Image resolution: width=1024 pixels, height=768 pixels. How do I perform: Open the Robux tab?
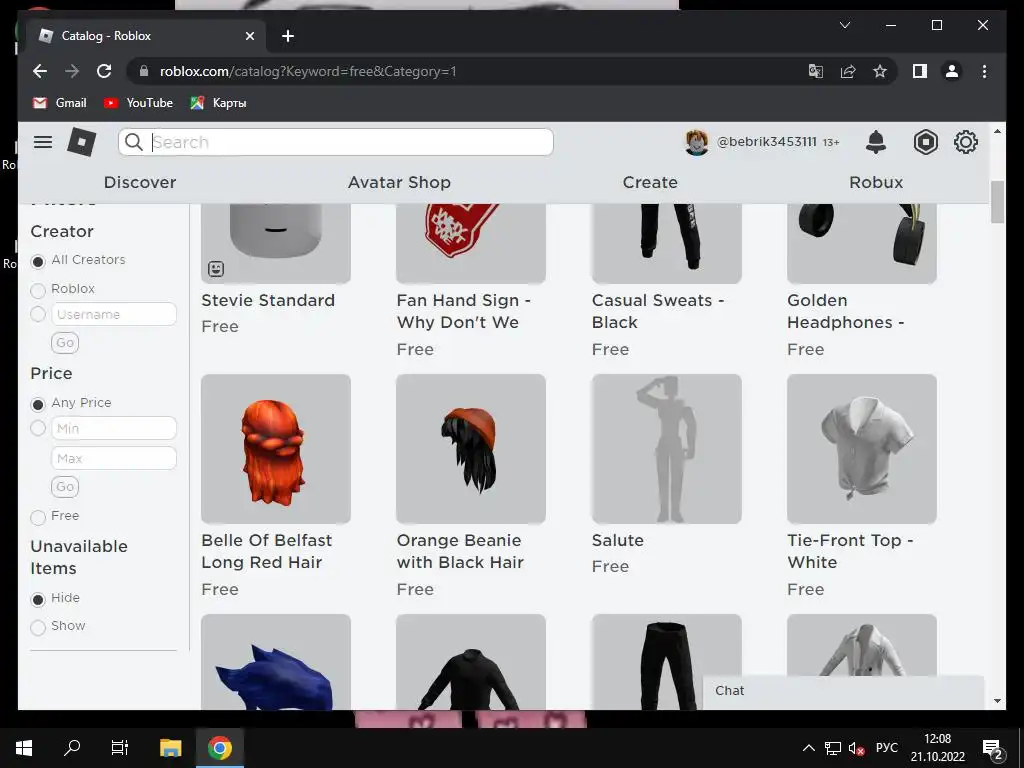[x=876, y=182]
